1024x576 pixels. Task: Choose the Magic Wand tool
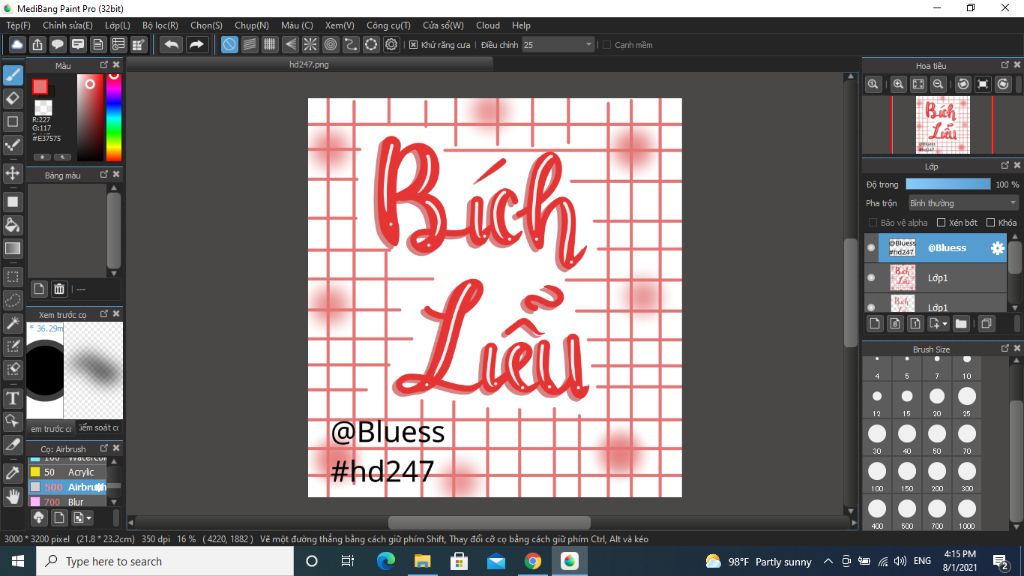pyautogui.click(x=12, y=323)
